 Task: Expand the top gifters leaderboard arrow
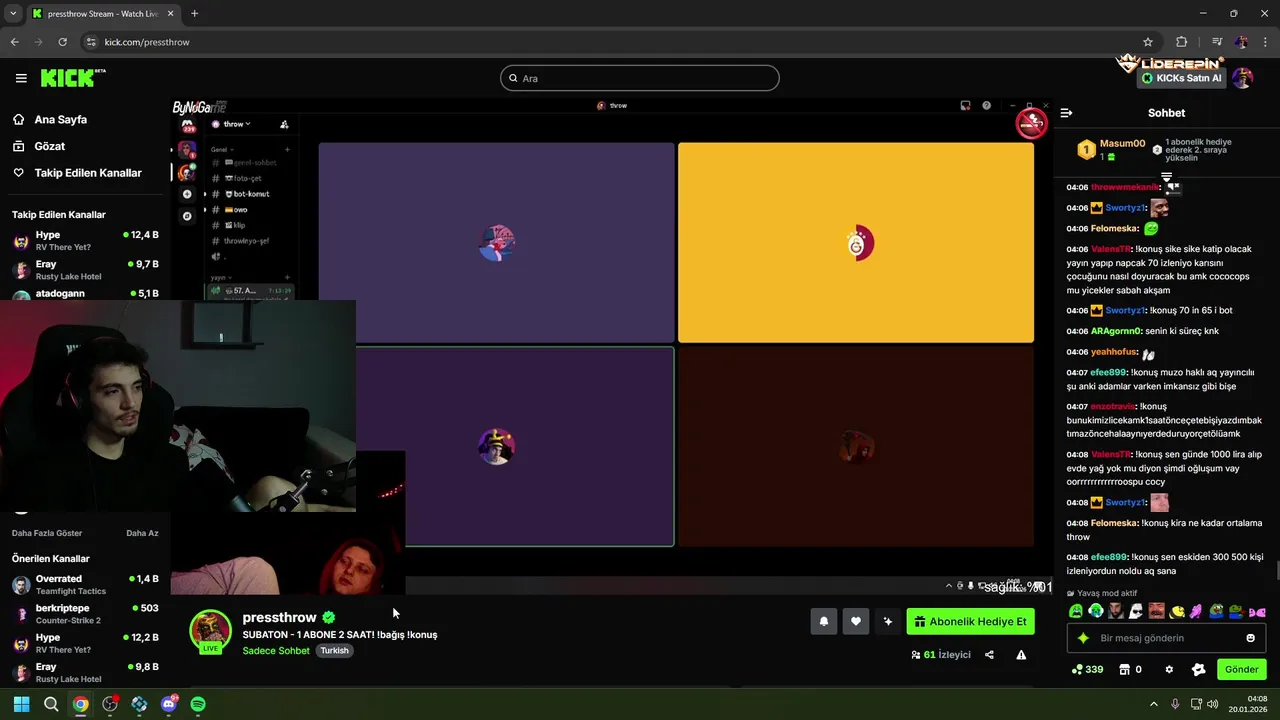click(x=1166, y=179)
